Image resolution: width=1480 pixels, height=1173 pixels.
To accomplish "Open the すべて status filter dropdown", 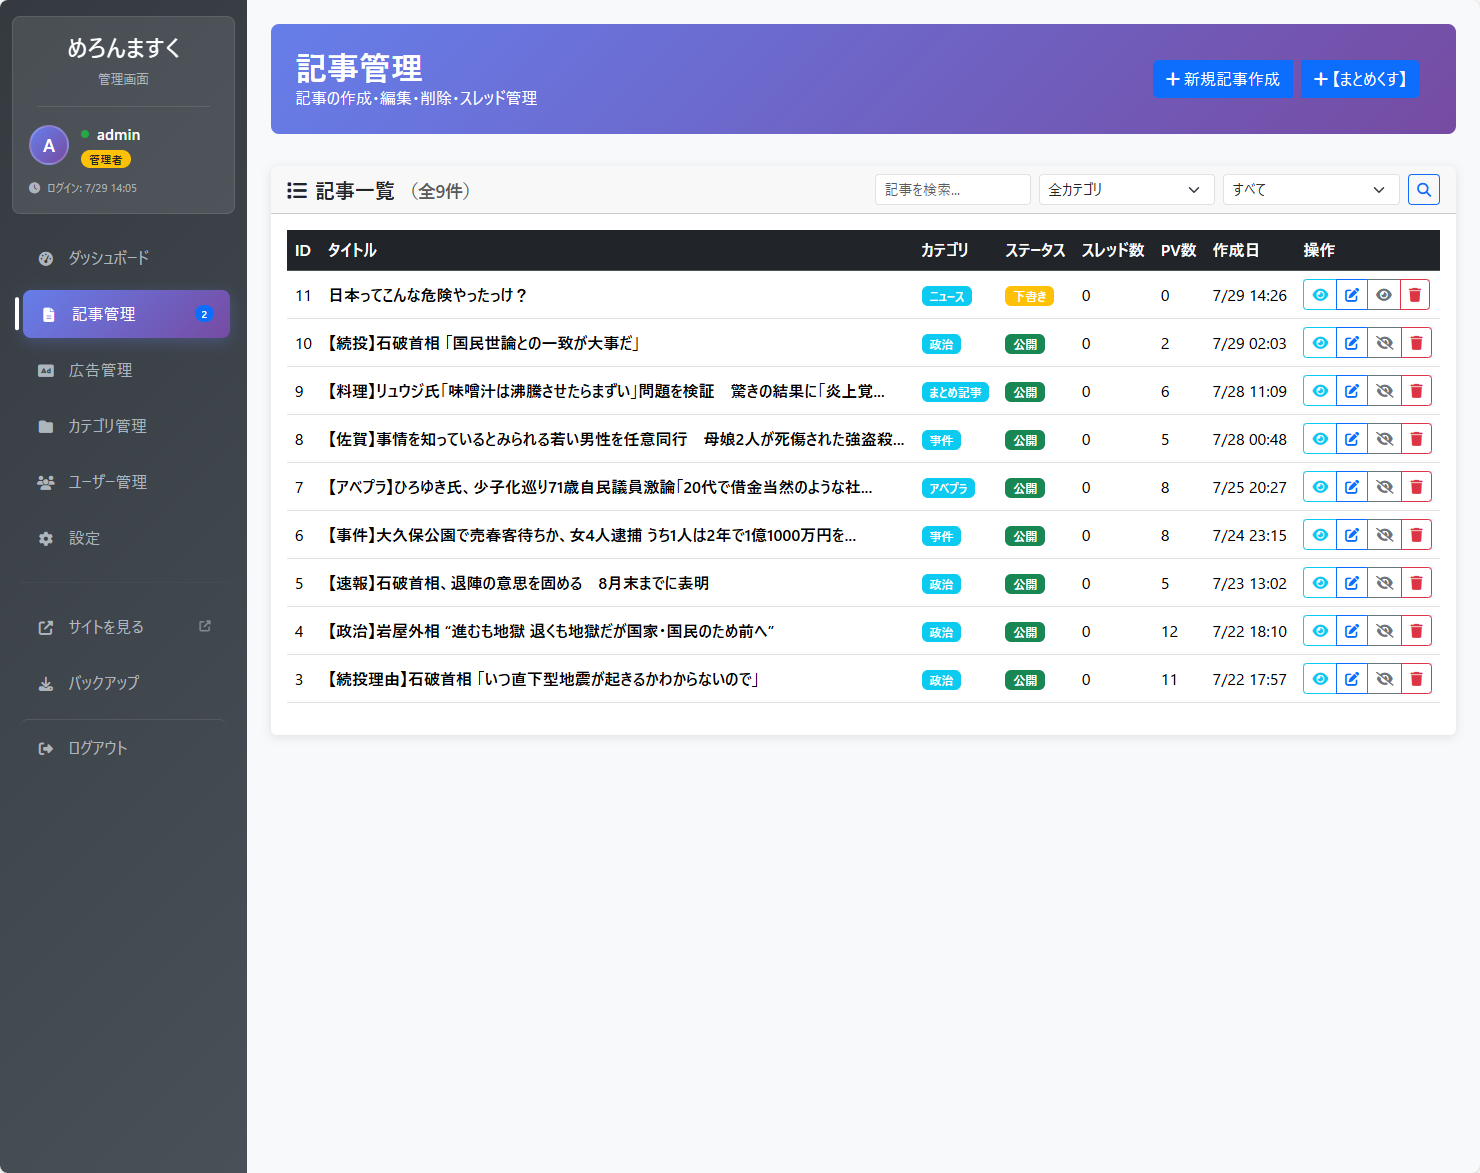I will (x=1309, y=190).
